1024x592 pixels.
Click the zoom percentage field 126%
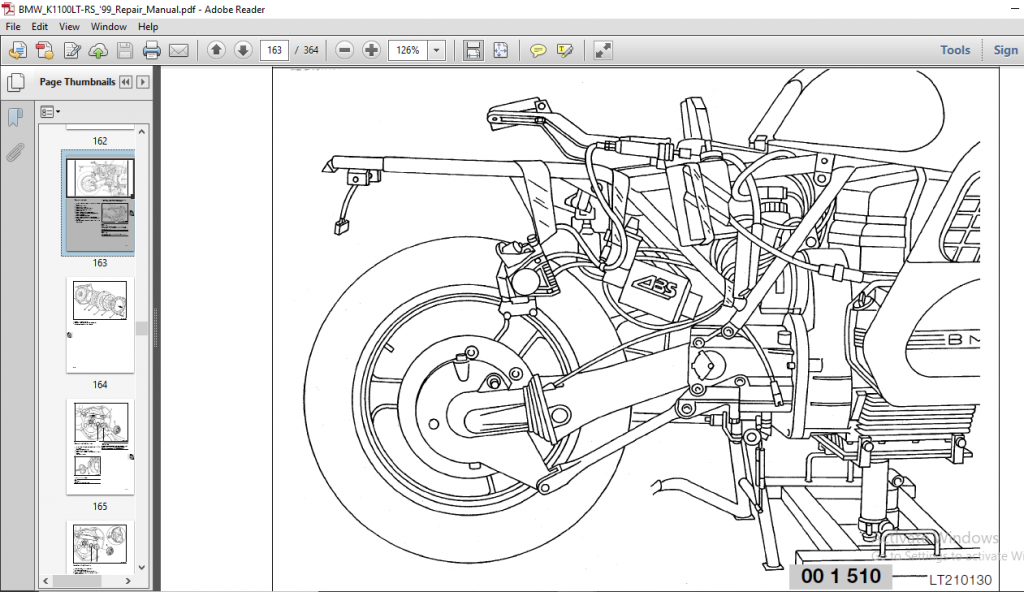click(408, 50)
